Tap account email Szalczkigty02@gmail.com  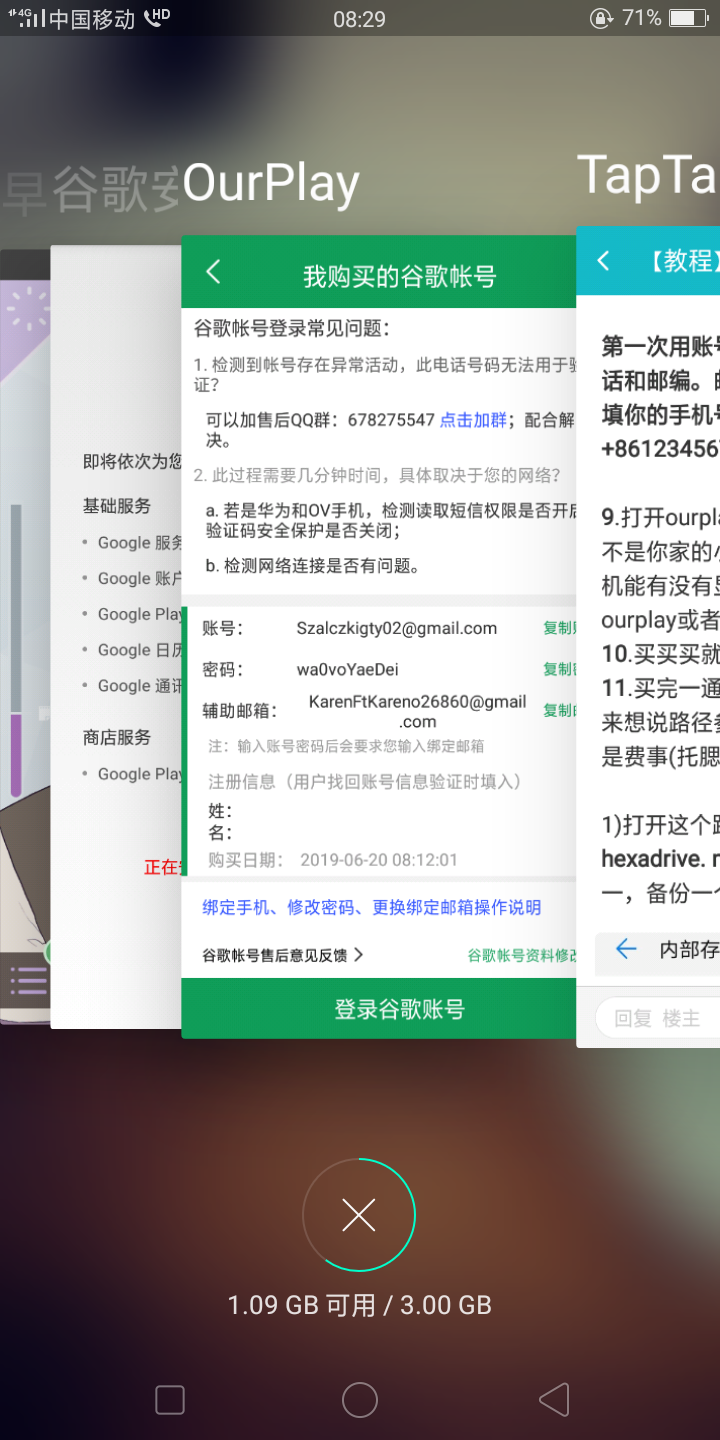tap(397, 628)
